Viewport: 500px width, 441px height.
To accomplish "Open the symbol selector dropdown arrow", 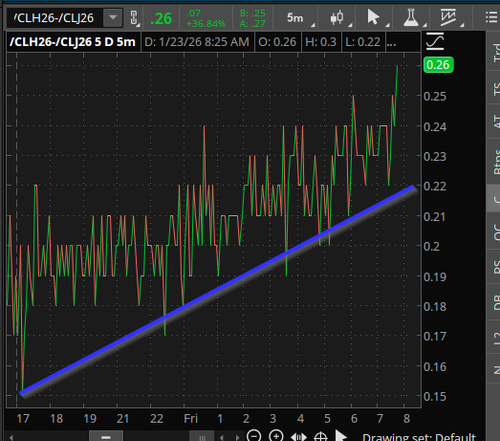I will tap(113, 18).
